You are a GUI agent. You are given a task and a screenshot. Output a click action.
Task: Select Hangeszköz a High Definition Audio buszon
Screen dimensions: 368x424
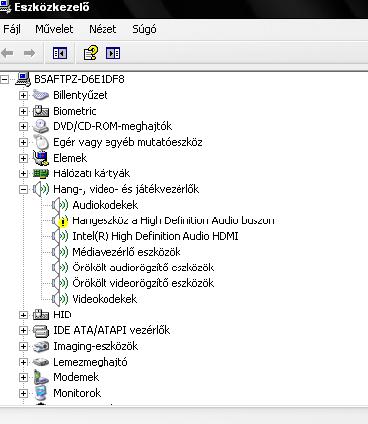tap(173, 221)
